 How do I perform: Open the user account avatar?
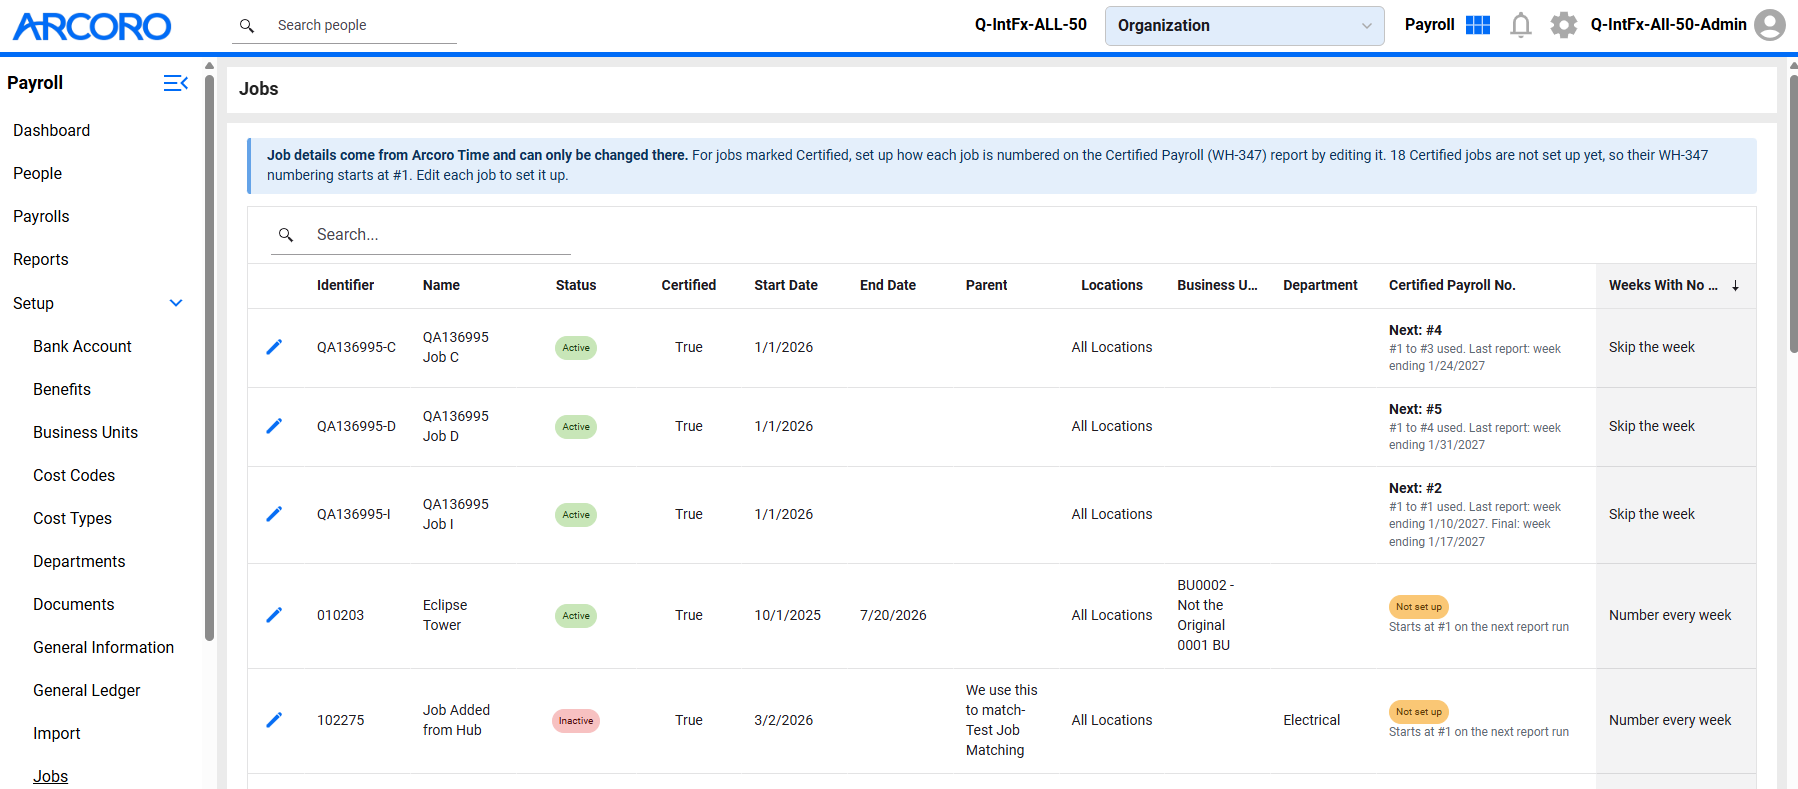coord(1770,25)
